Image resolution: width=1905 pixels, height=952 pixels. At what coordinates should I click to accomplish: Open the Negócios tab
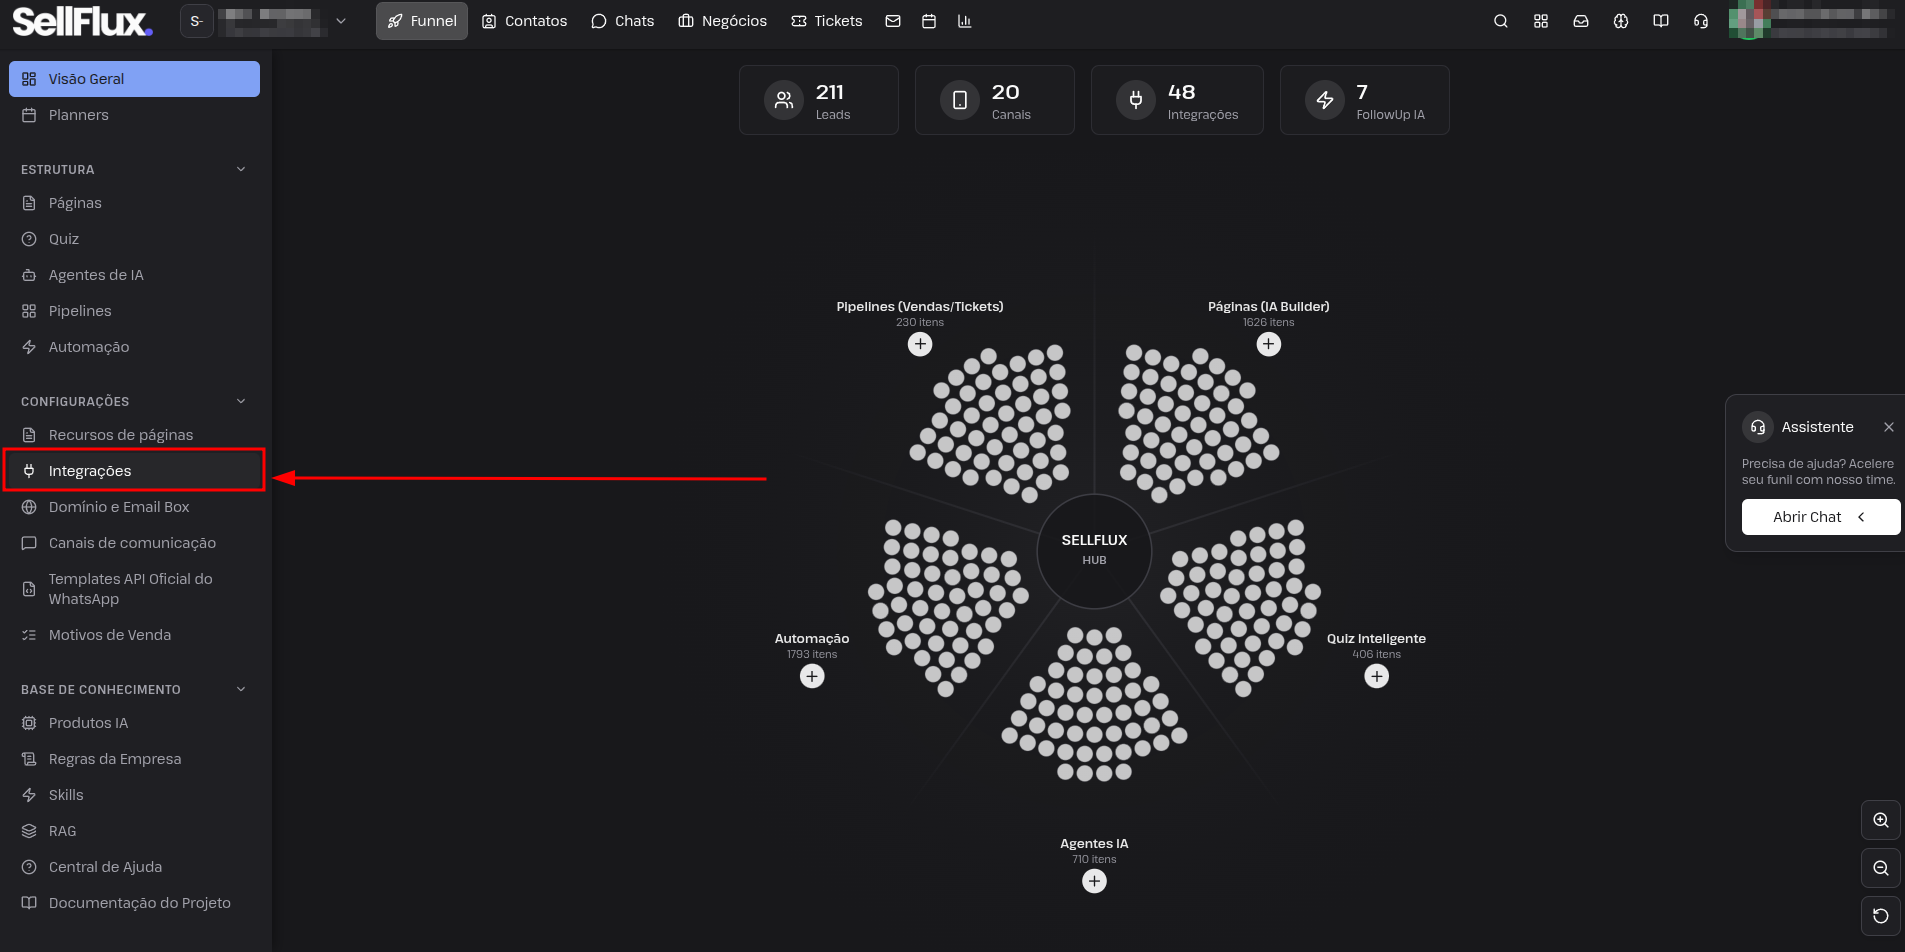[x=722, y=21]
